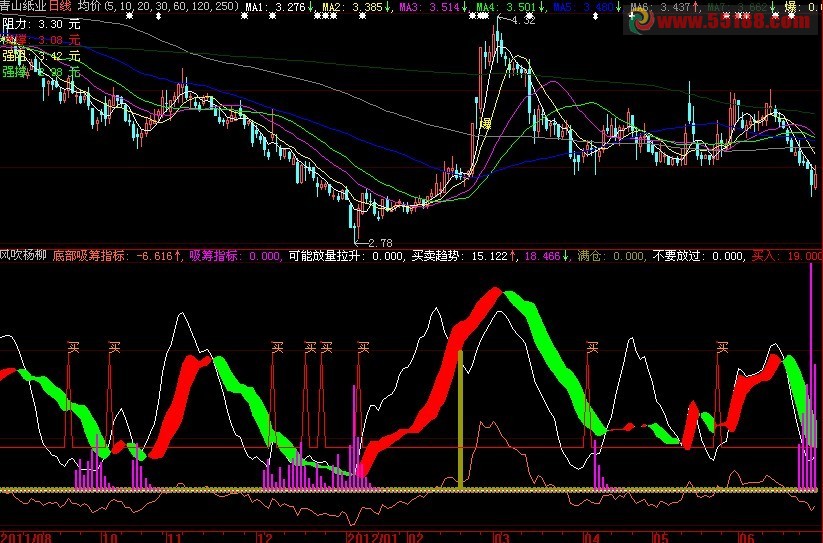
Task: Click the 10 month axis label
Action: pyautogui.click(x=110, y=537)
